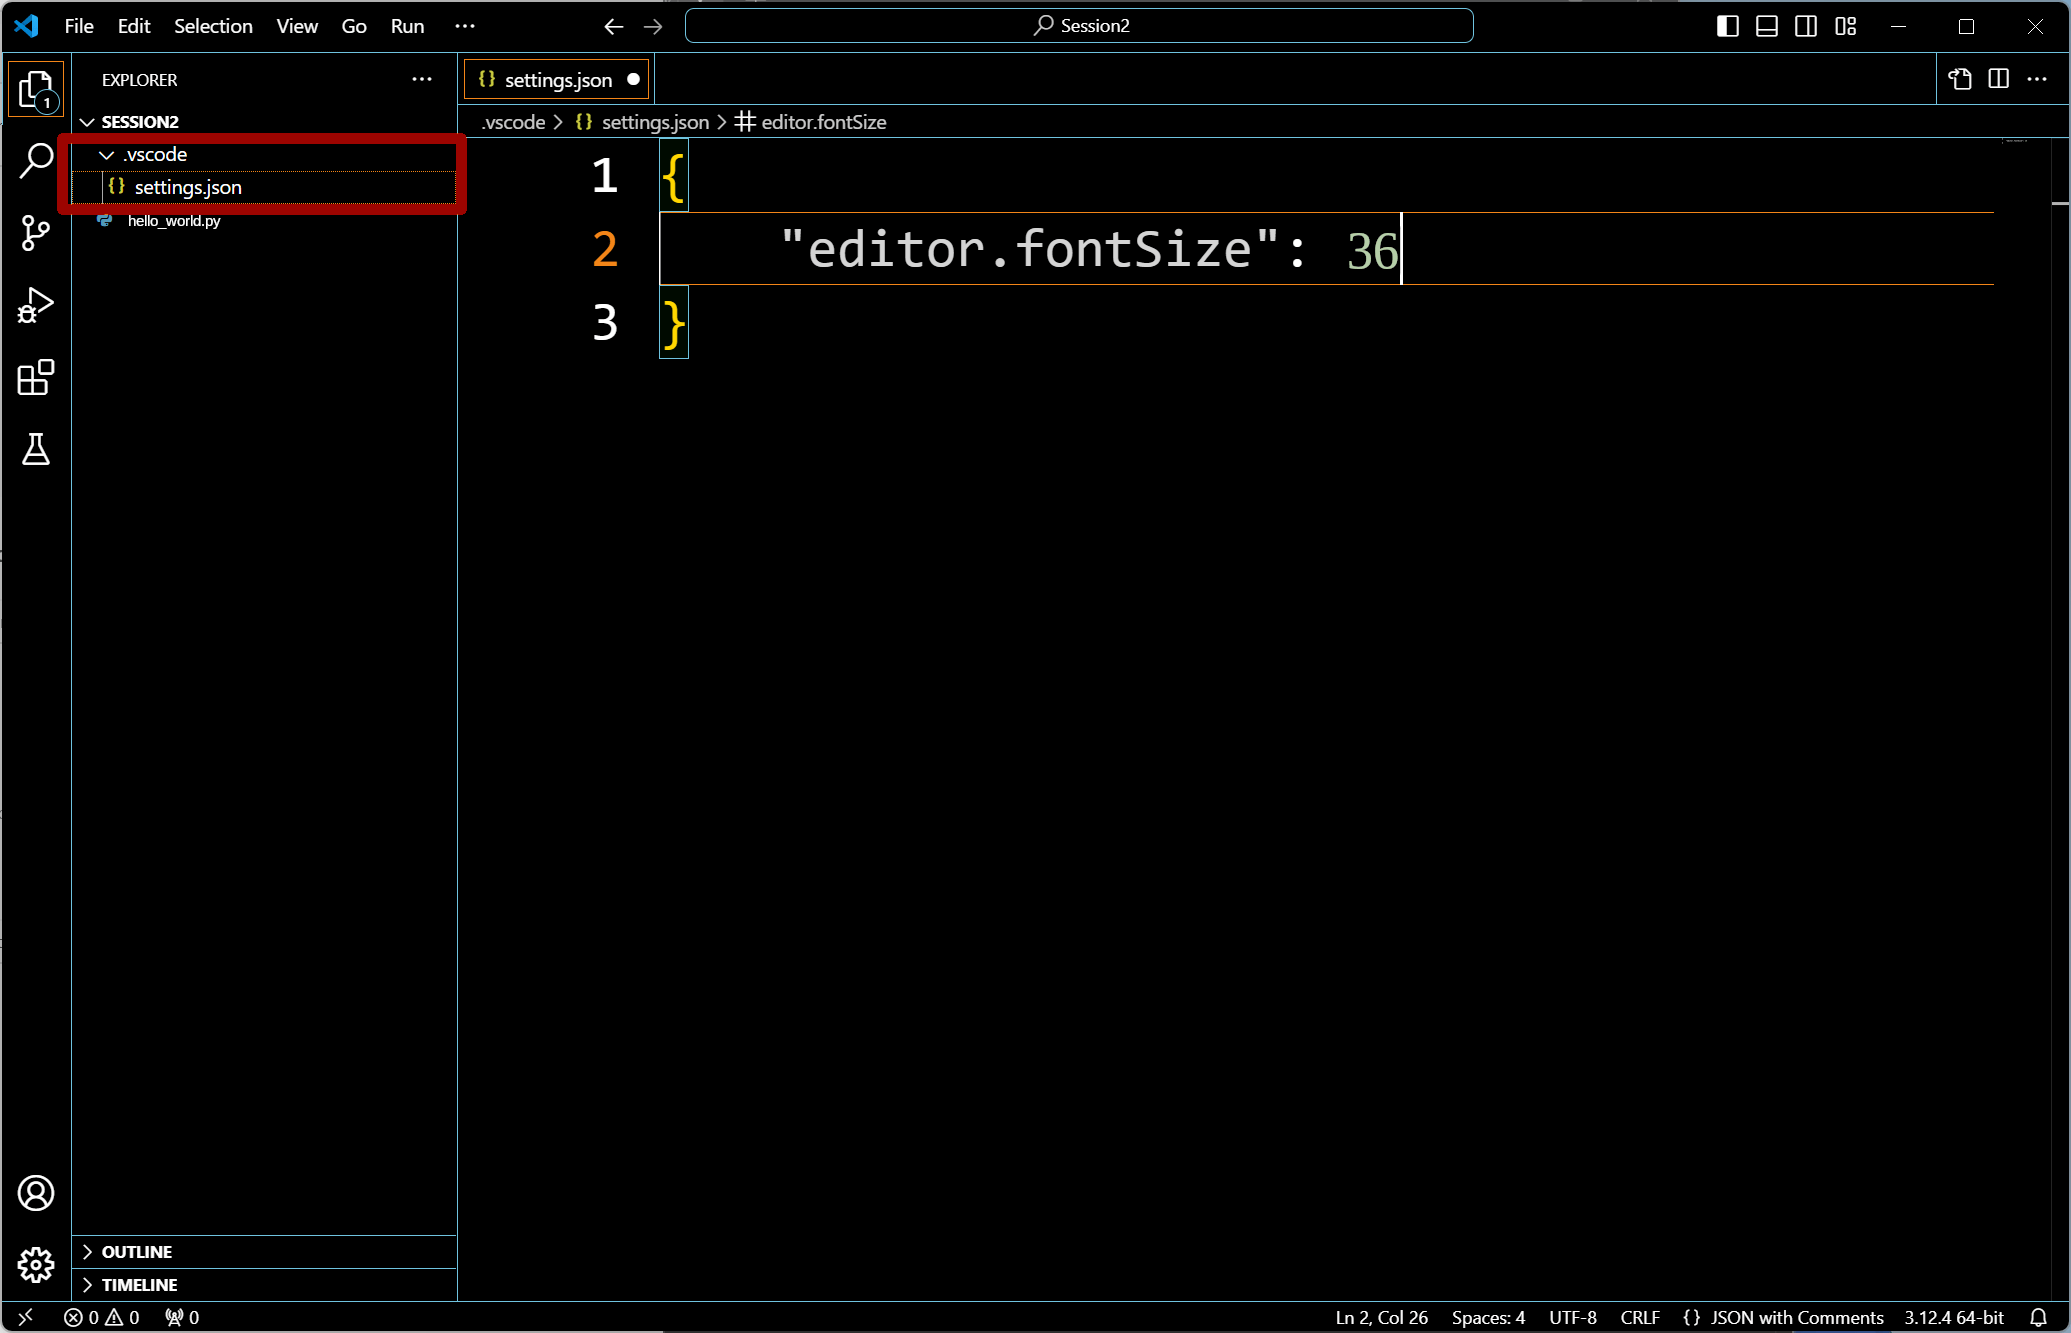Screen dimensions: 2071x1333
Task: Open the Search view in activity bar
Action: point(36,160)
